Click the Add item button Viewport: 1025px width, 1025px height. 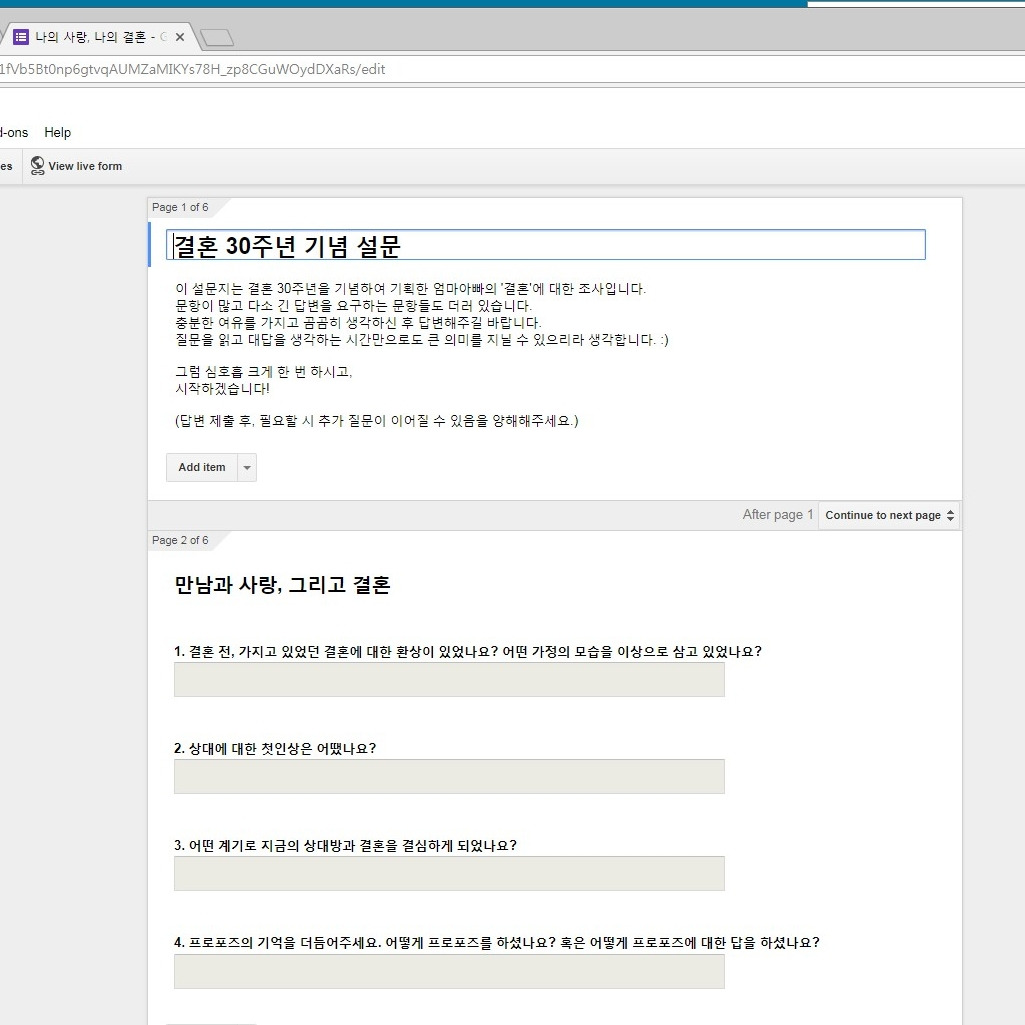pyautogui.click(x=202, y=467)
